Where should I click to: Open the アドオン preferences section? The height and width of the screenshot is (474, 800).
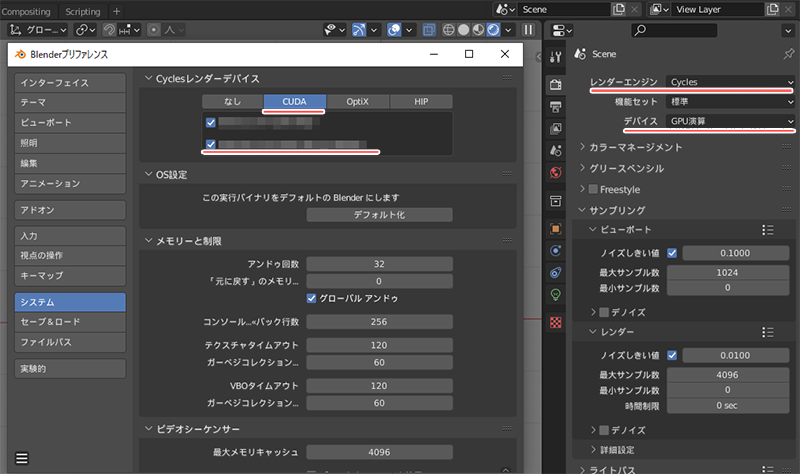(x=70, y=210)
